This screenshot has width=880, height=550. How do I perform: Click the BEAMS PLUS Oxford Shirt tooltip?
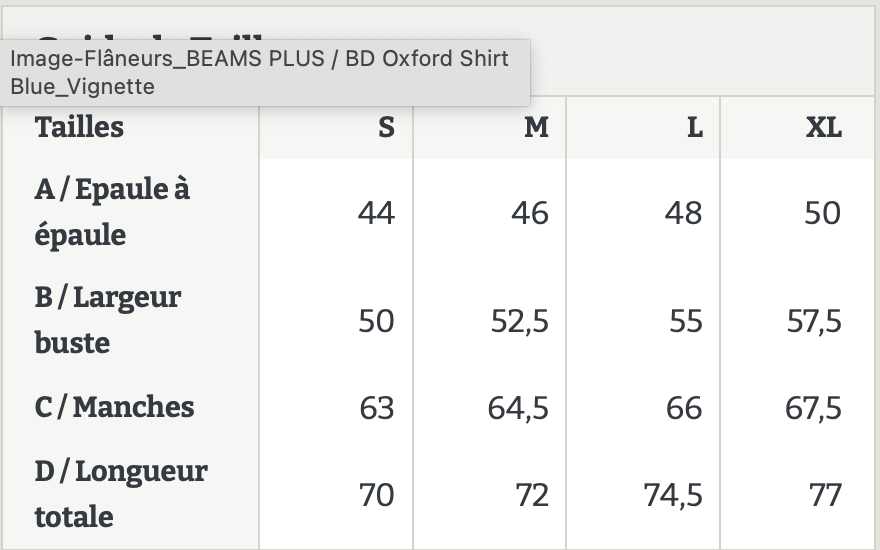click(264, 72)
